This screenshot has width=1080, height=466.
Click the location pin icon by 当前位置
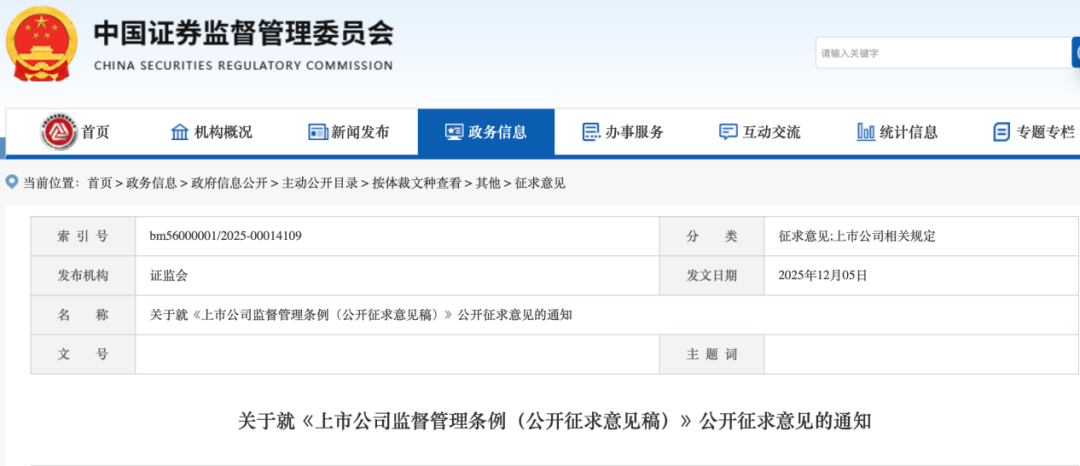pyautogui.click(x=11, y=182)
